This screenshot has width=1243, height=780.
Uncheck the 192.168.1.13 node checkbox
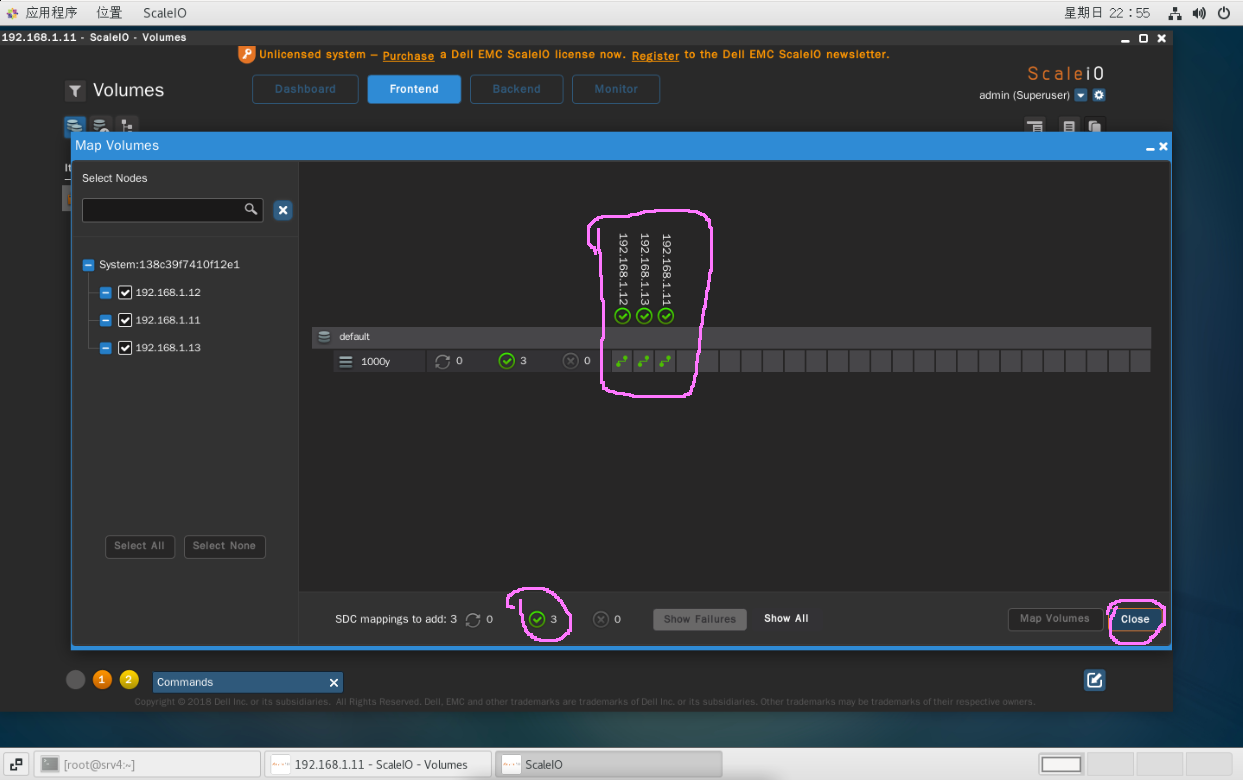125,348
